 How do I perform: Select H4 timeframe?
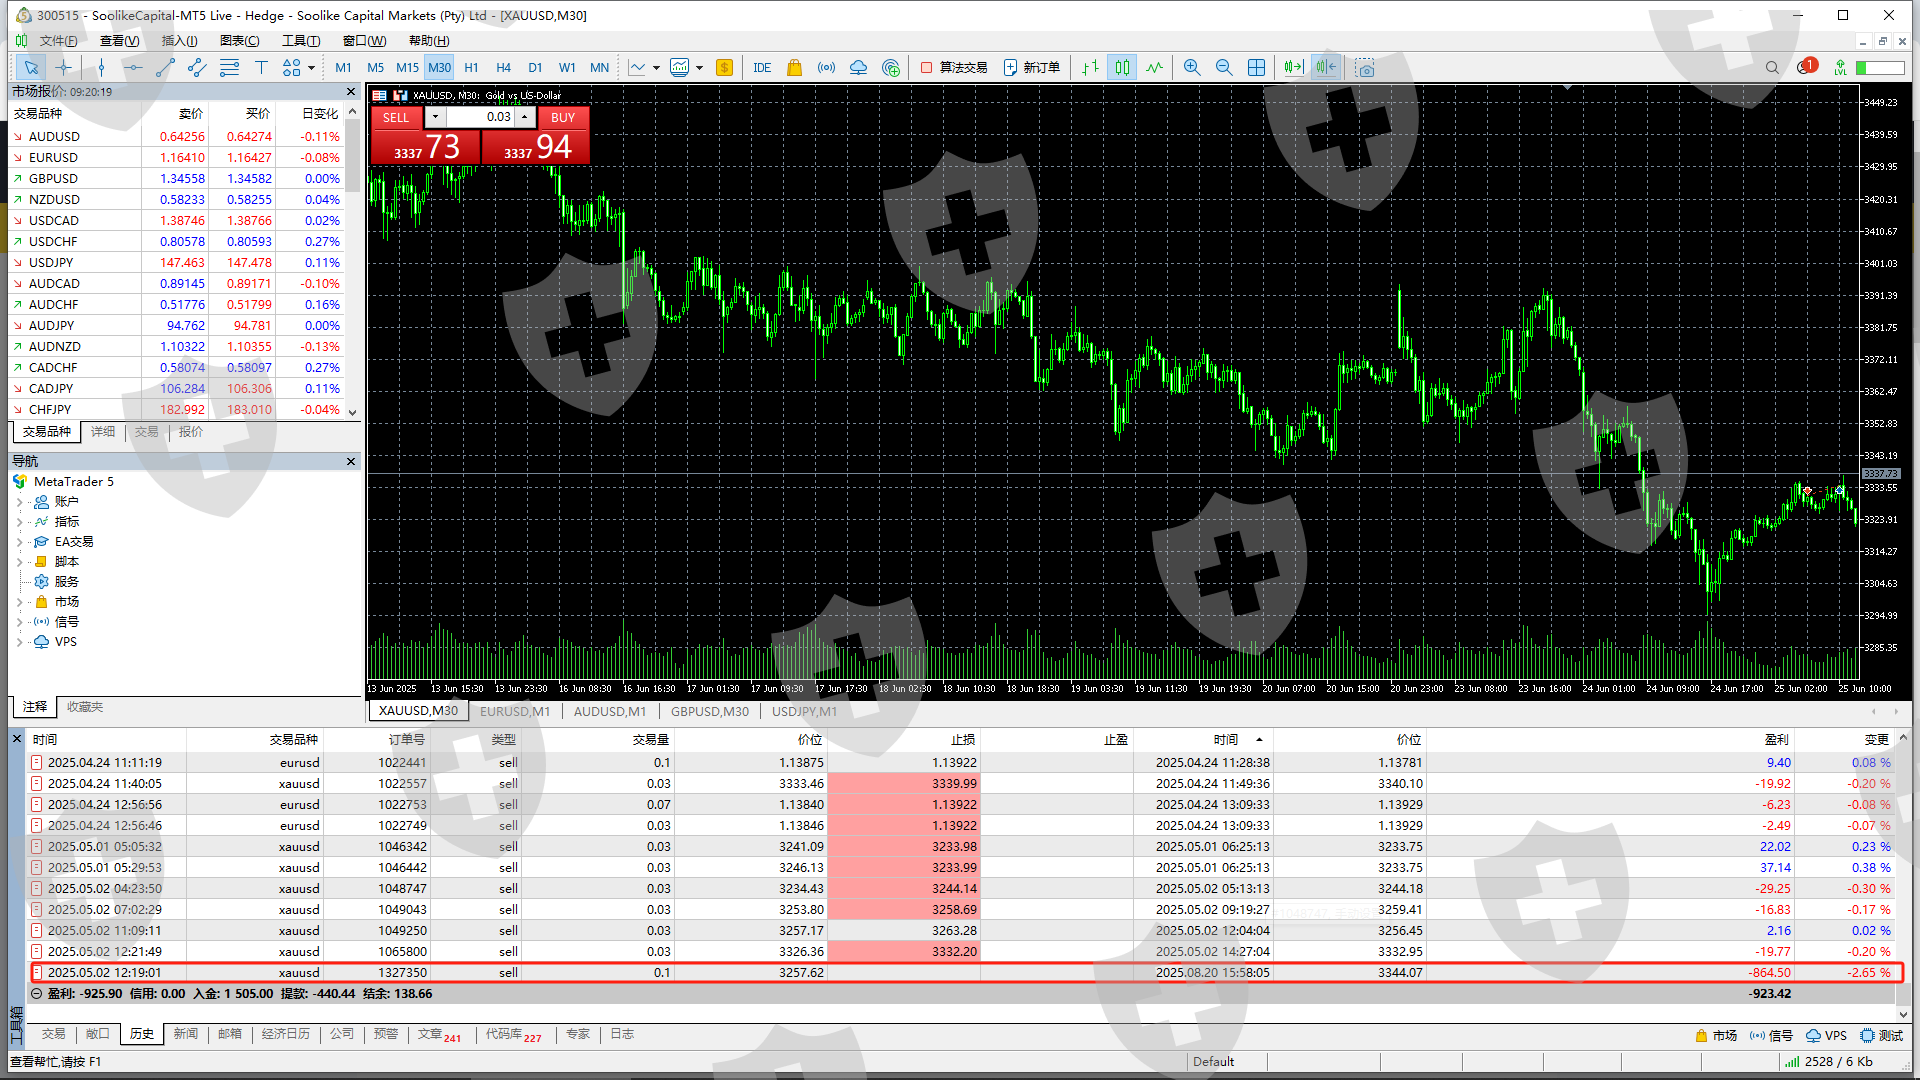click(503, 67)
